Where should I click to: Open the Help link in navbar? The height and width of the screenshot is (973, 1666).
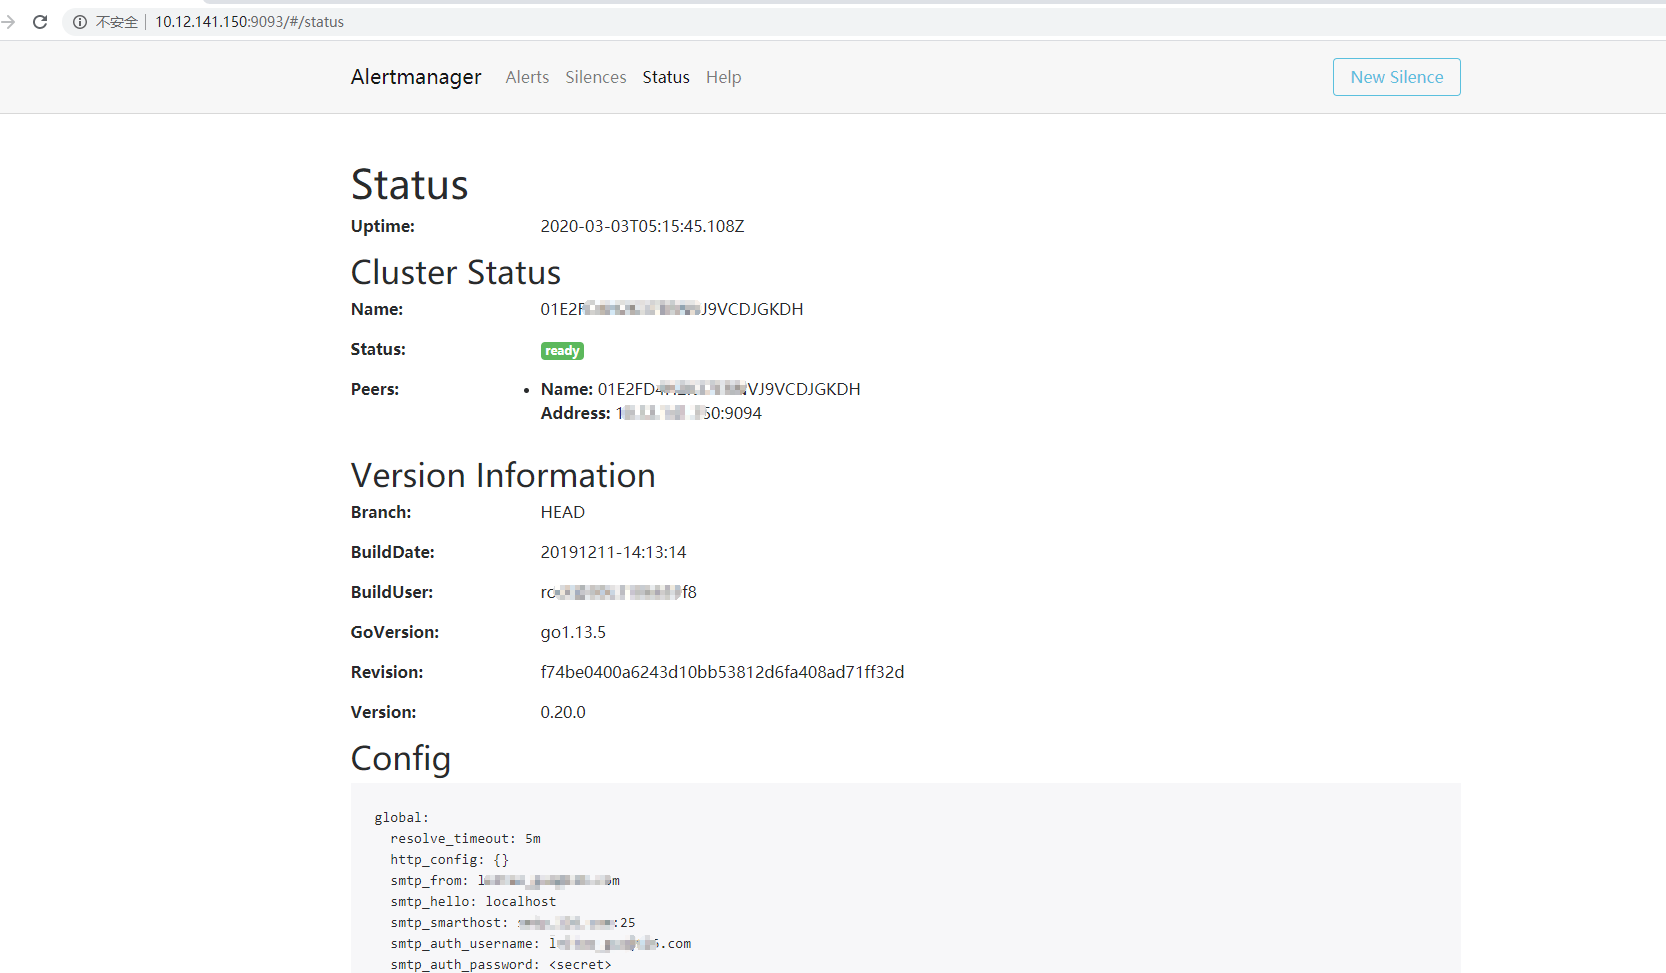pos(724,77)
